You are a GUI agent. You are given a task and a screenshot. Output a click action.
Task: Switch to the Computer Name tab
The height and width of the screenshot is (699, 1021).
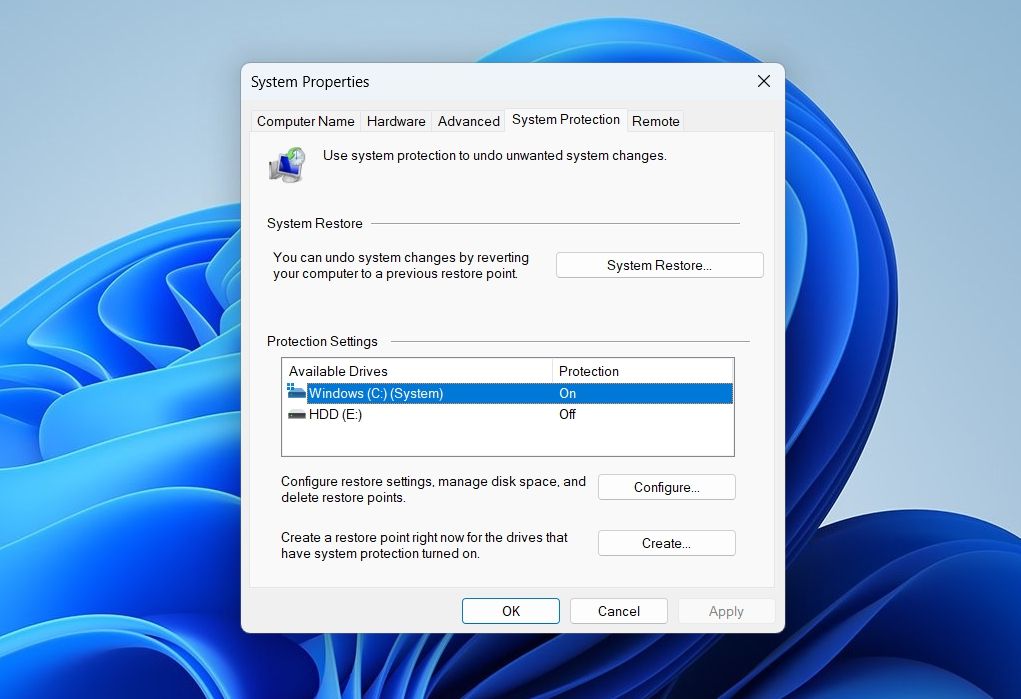pos(305,121)
